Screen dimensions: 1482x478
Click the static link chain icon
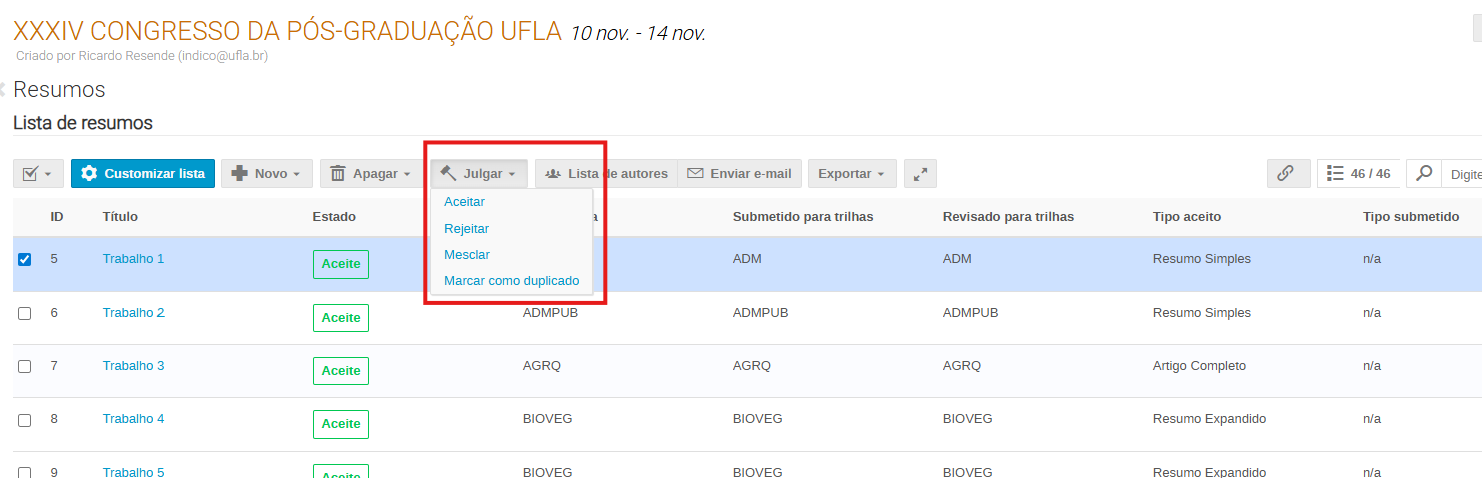pos(1288,173)
